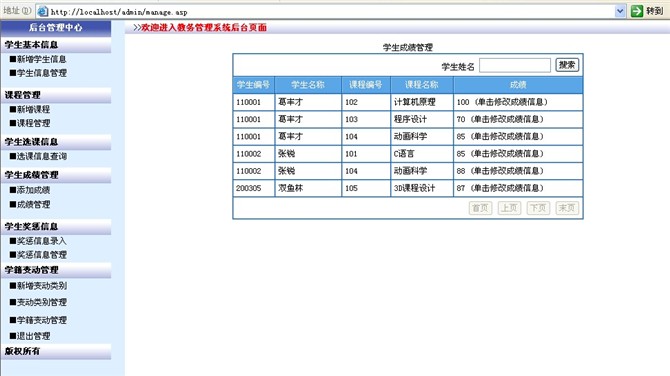Select 学生选课信息 section header
The width and height of the screenshot is (670, 376).
tap(56, 142)
